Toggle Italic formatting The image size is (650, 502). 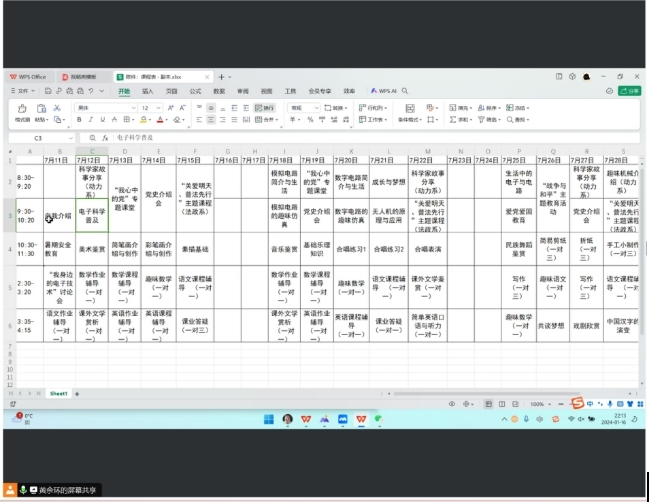click(90, 119)
